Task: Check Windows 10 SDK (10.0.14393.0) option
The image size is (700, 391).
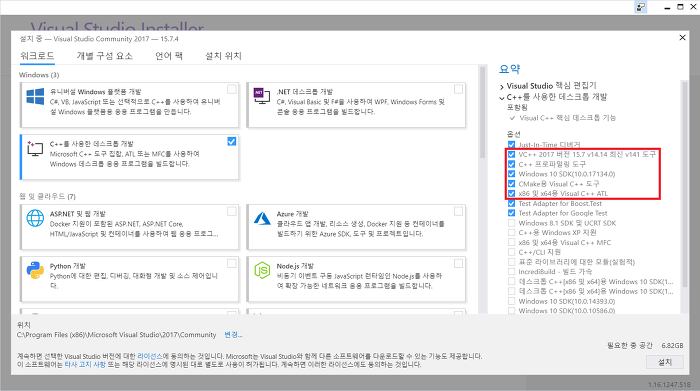Action: (x=512, y=301)
